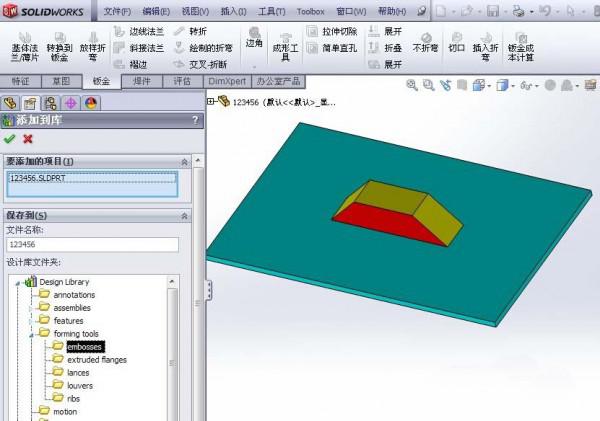Click Insert Bends (插入折弯)
The width and height of the screenshot is (600, 421).
point(485,47)
